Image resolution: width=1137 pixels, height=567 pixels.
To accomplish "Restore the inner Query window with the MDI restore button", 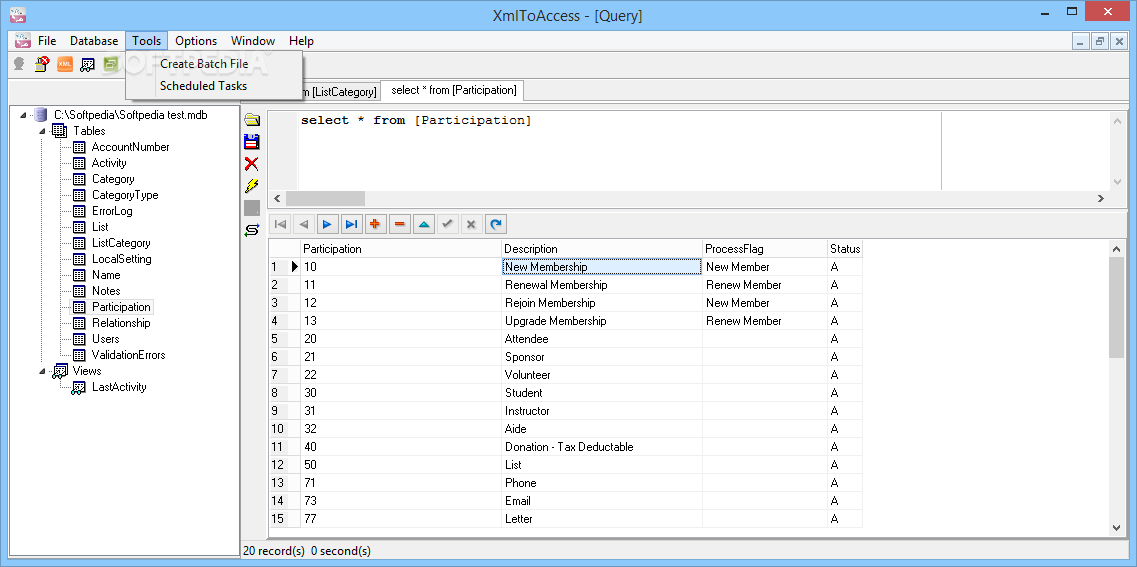I will pos(1100,41).
